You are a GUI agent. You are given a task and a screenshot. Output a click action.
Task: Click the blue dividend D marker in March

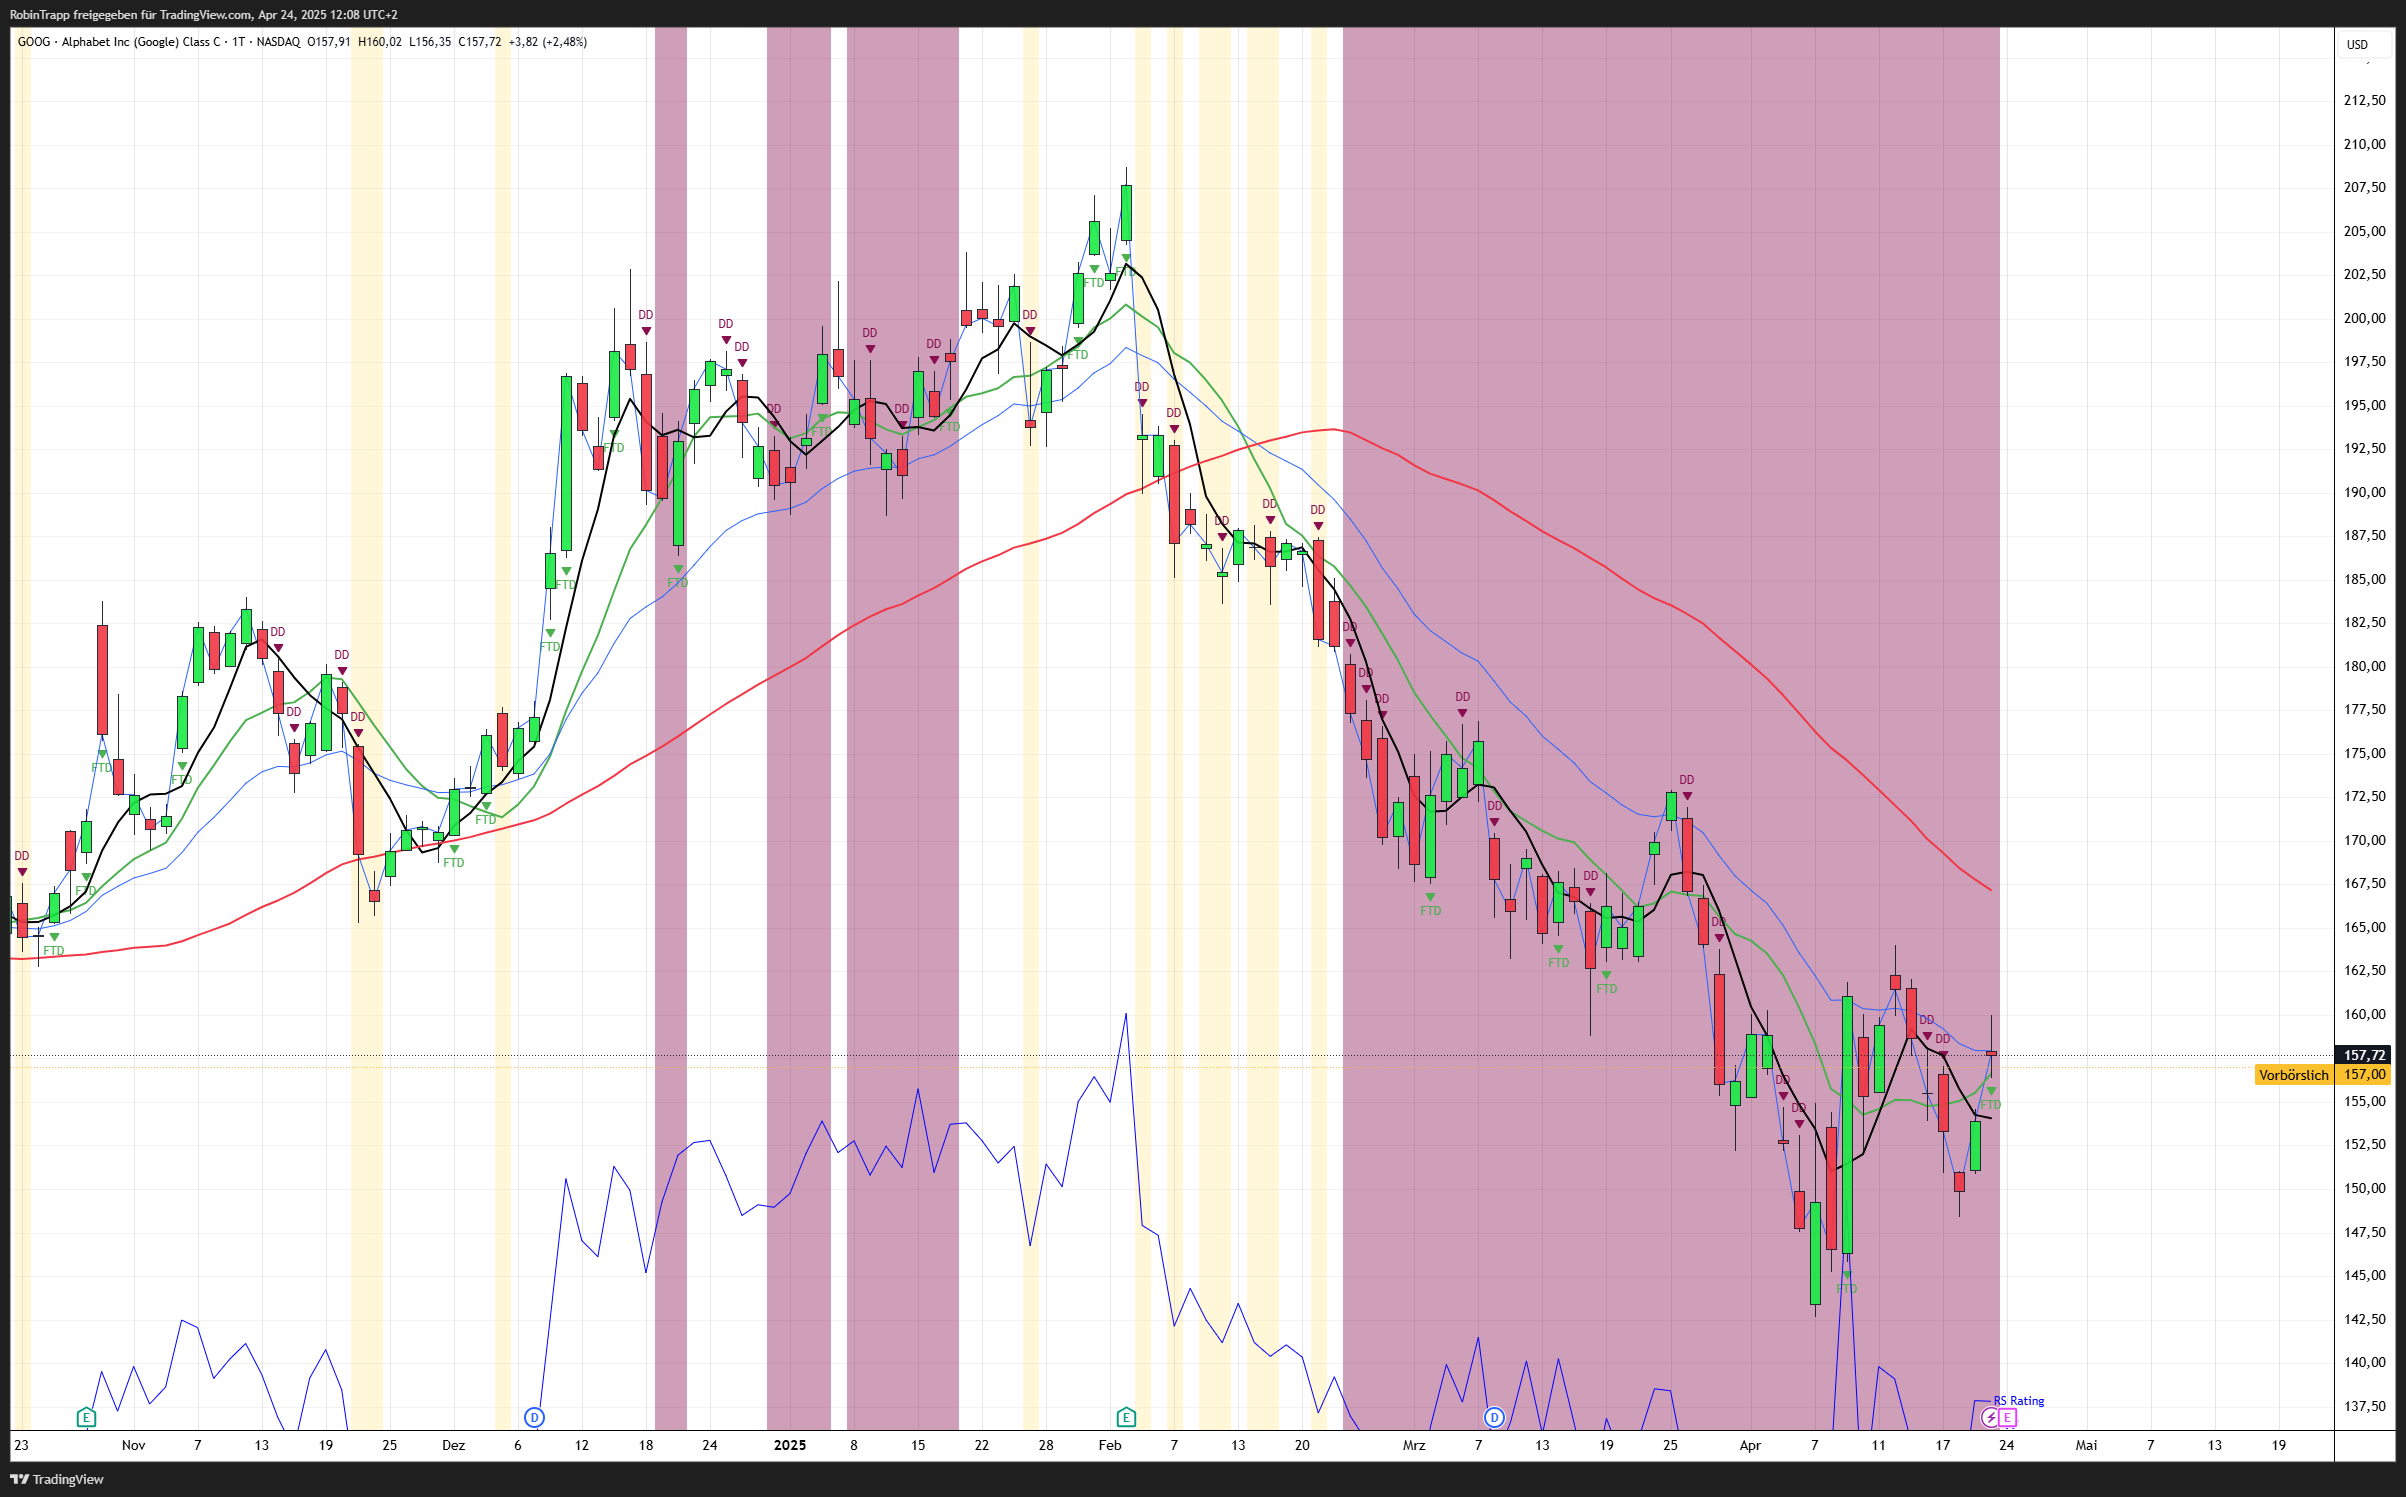tap(1494, 1417)
